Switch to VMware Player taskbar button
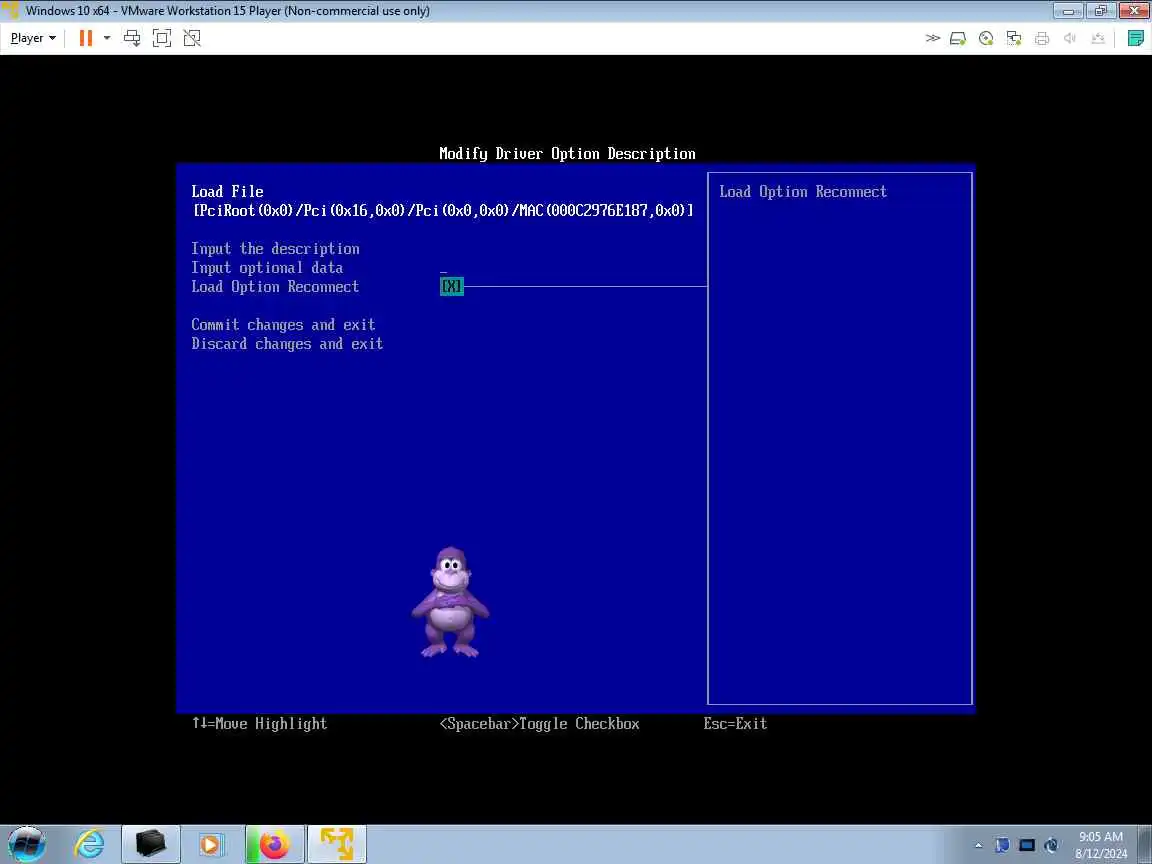This screenshot has width=1152, height=864. 337,844
